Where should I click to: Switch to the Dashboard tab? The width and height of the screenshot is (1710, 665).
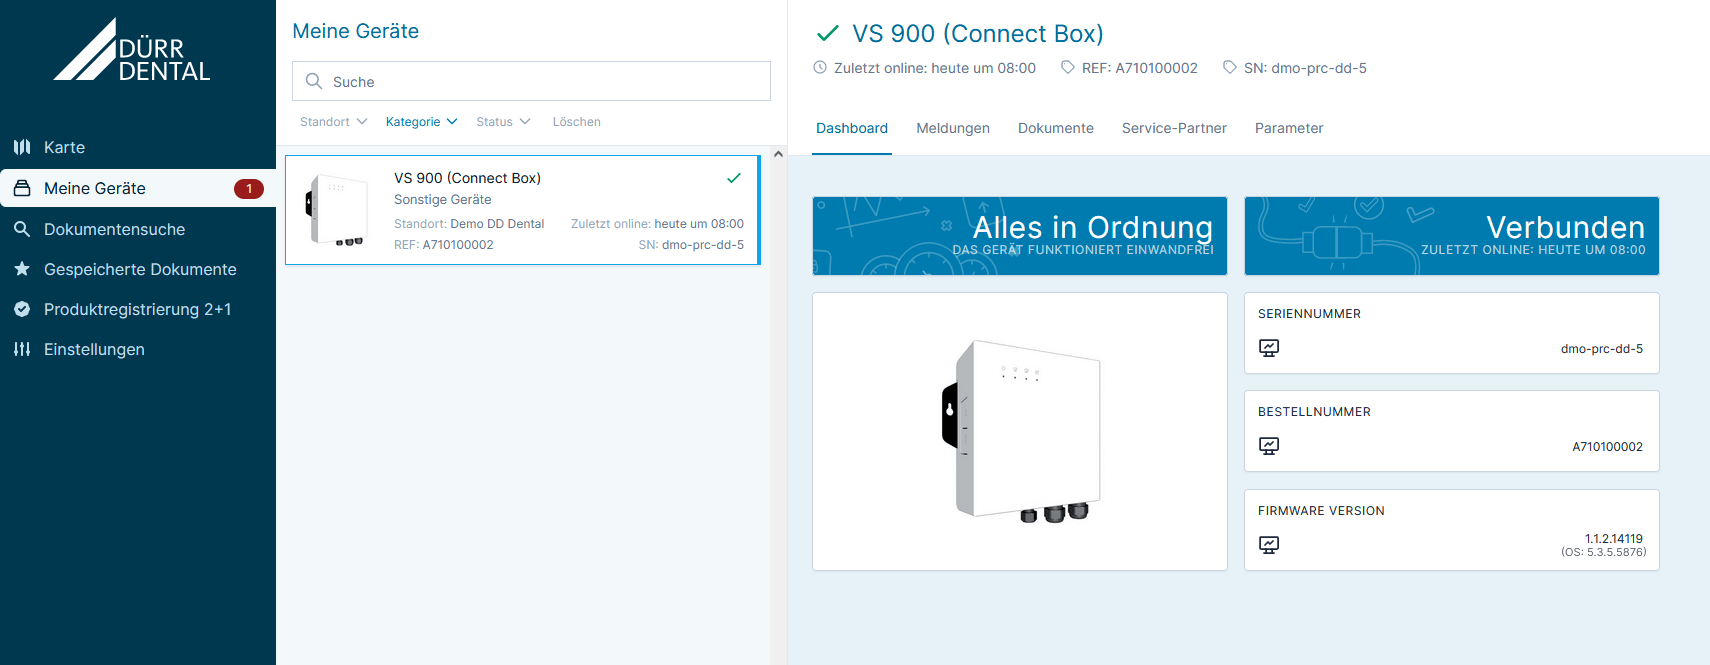click(x=852, y=128)
